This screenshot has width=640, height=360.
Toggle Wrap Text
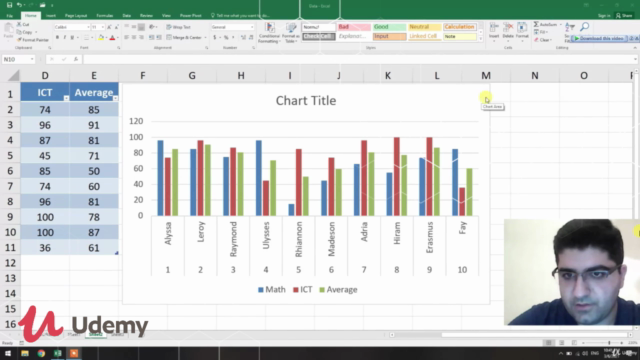coord(179,27)
